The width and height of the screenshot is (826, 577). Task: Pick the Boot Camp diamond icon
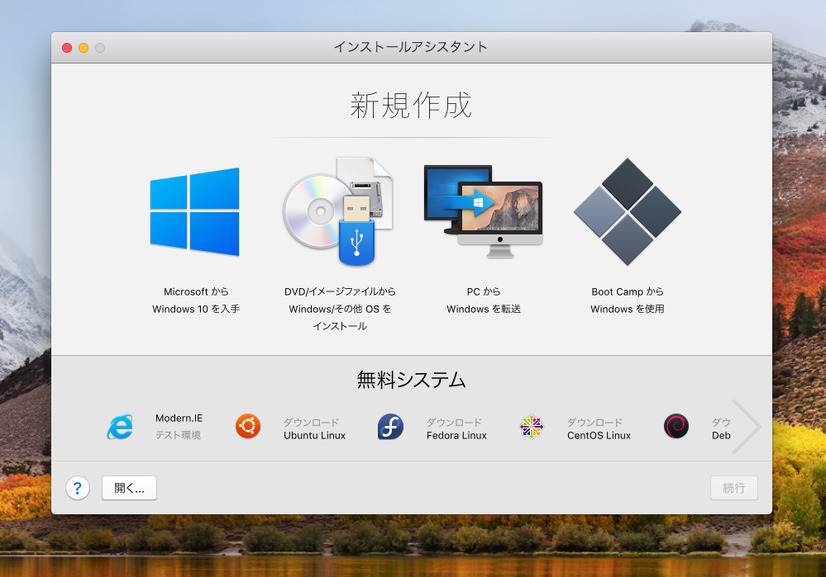pyautogui.click(x=627, y=211)
